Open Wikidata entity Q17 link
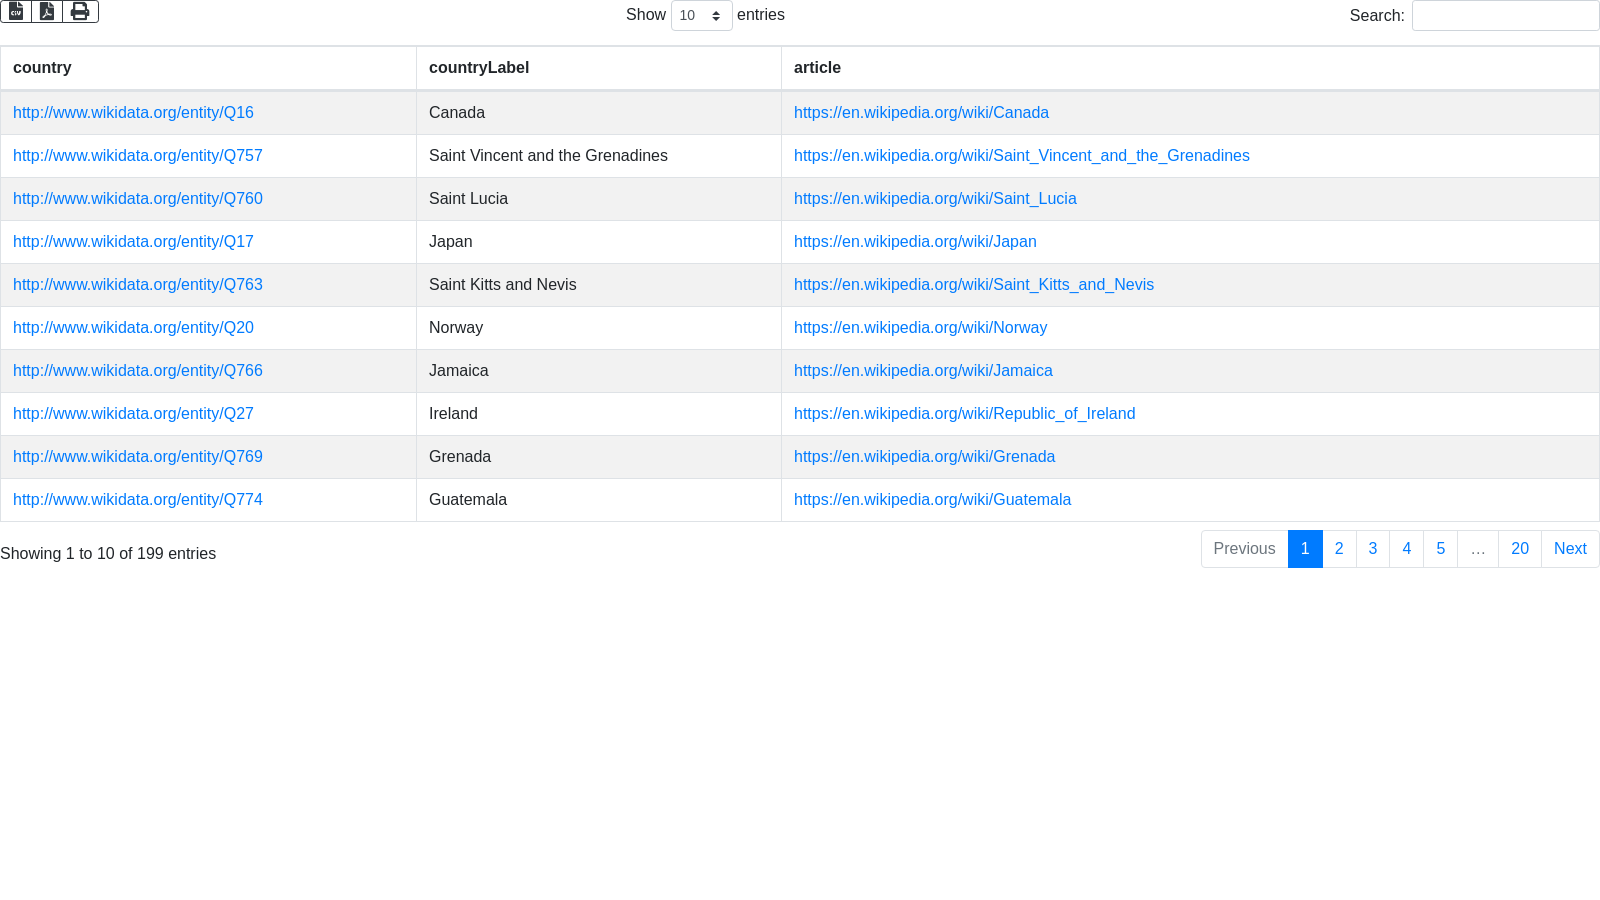1600x900 pixels. (x=133, y=242)
